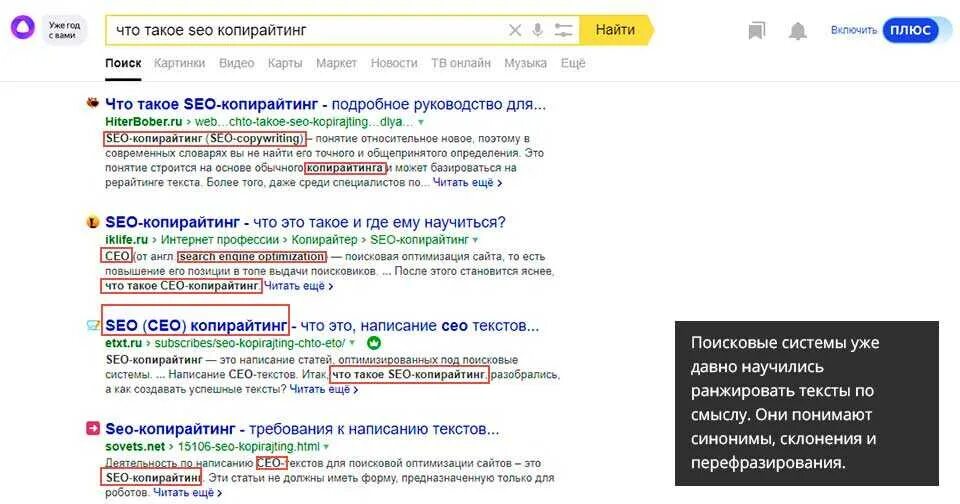Clear the search query with X
The width and height of the screenshot is (960, 504).
pyautogui.click(x=515, y=30)
